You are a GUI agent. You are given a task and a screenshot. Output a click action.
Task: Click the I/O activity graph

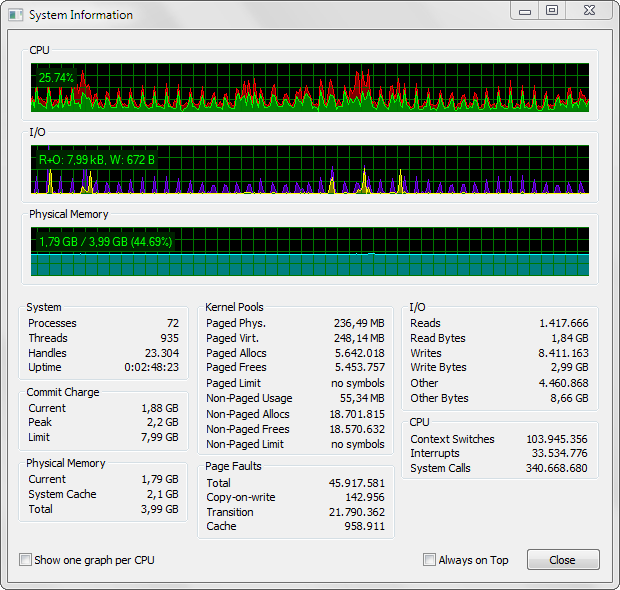click(310, 169)
